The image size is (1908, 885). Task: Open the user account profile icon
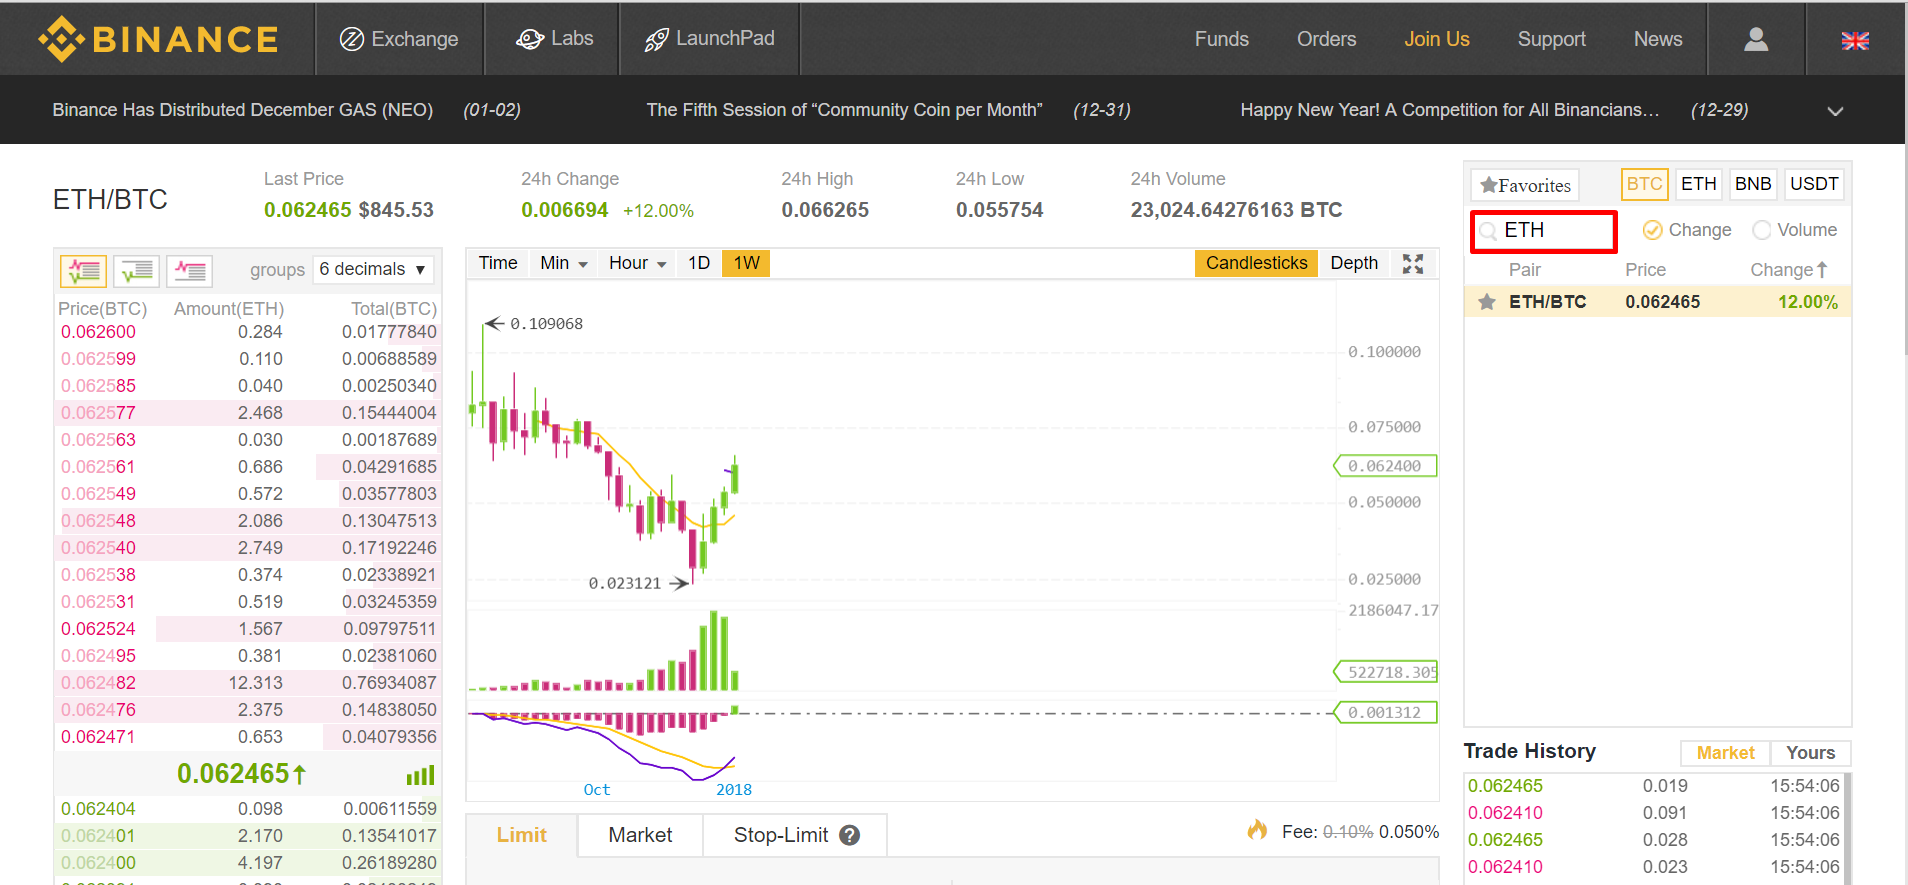pyautogui.click(x=1755, y=39)
